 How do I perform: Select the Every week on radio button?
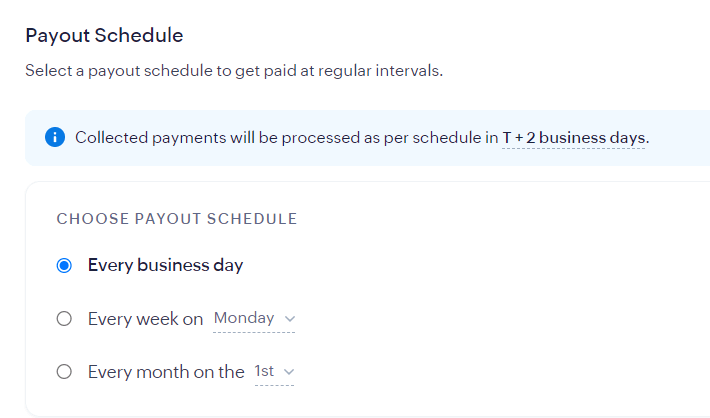click(65, 319)
